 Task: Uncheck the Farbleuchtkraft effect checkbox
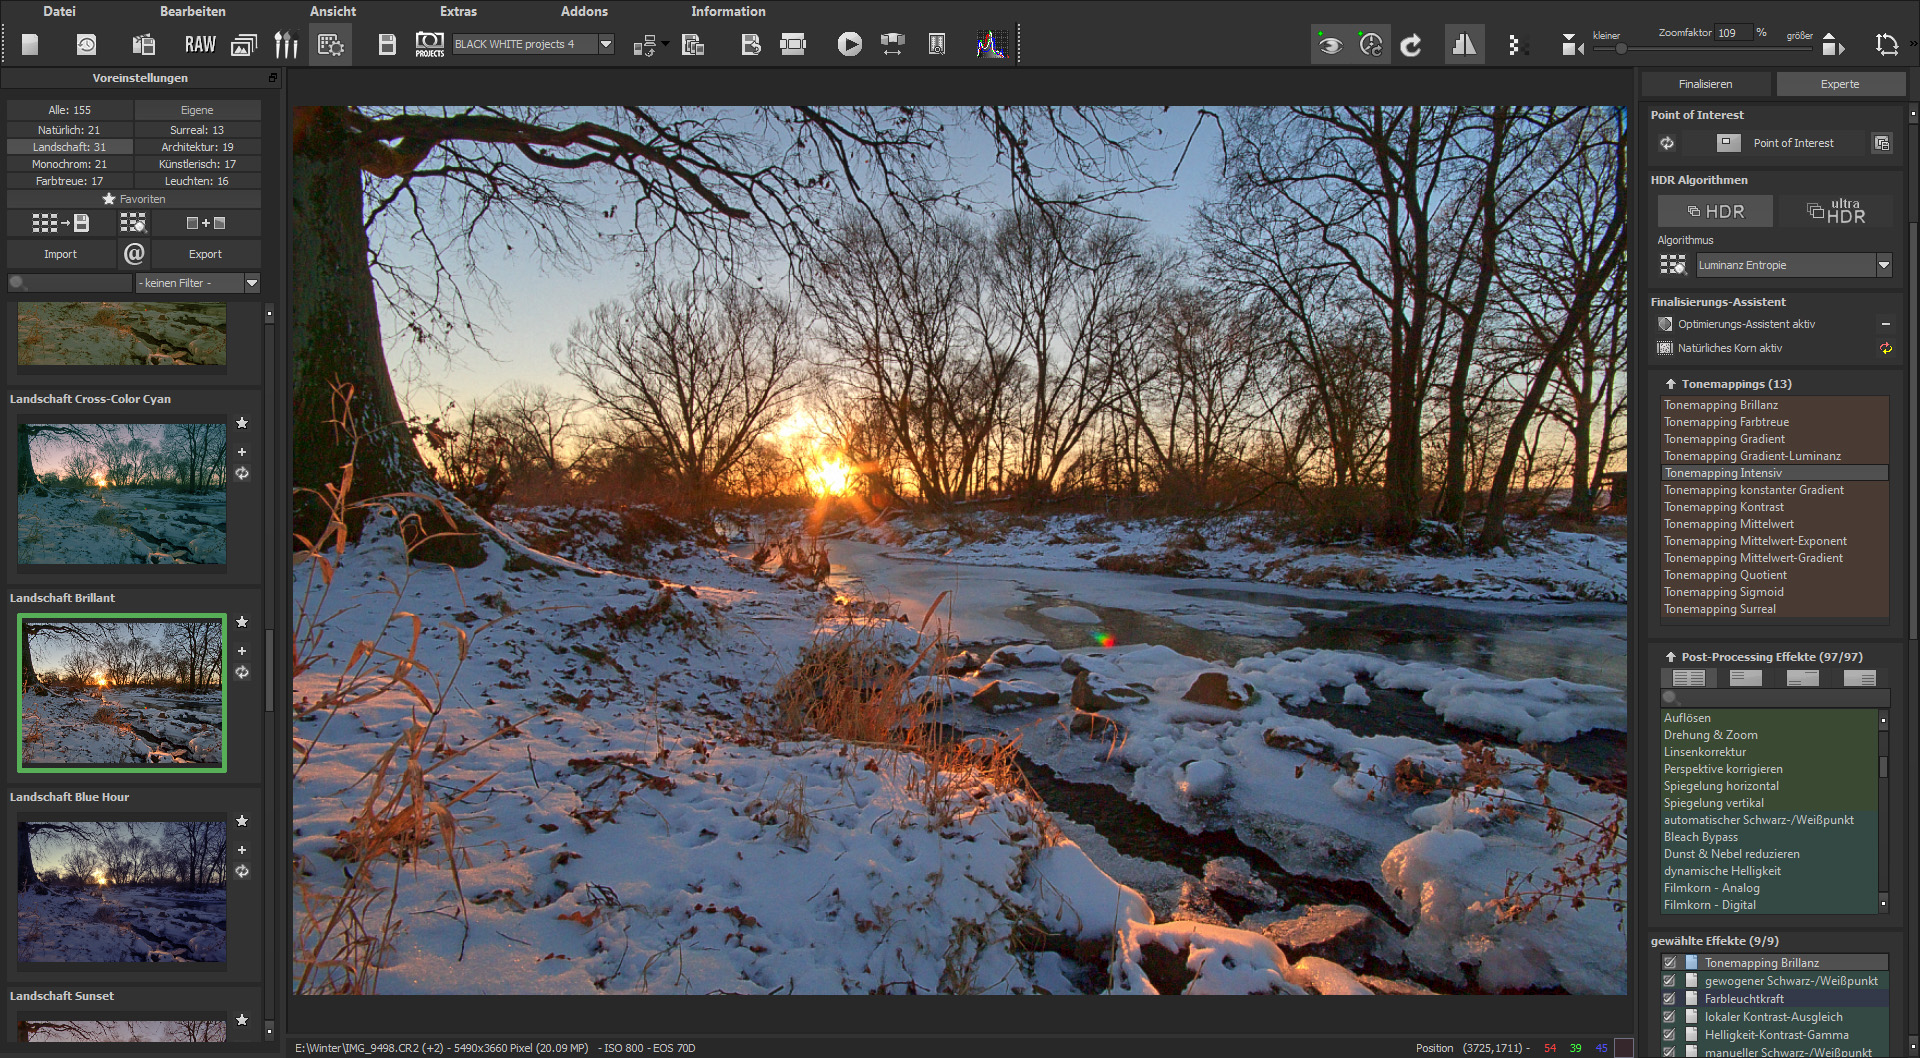click(1669, 998)
